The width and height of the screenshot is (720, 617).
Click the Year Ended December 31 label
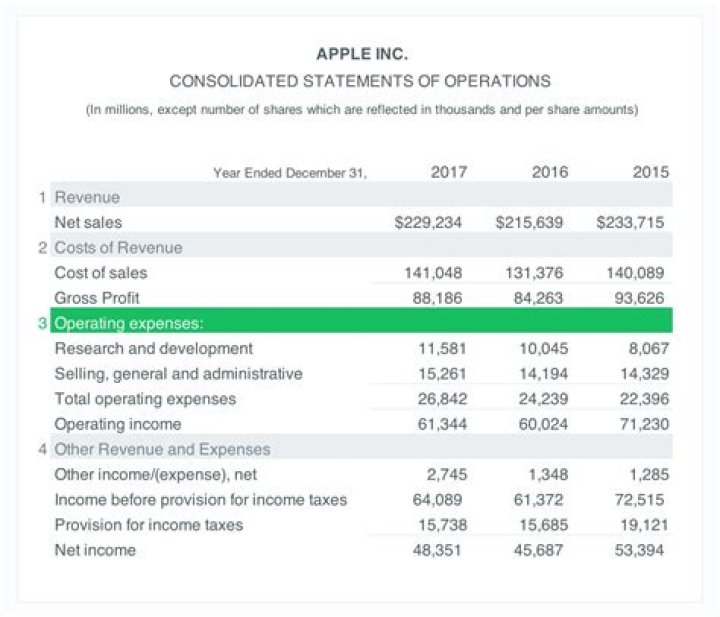pyautogui.click(x=290, y=173)
